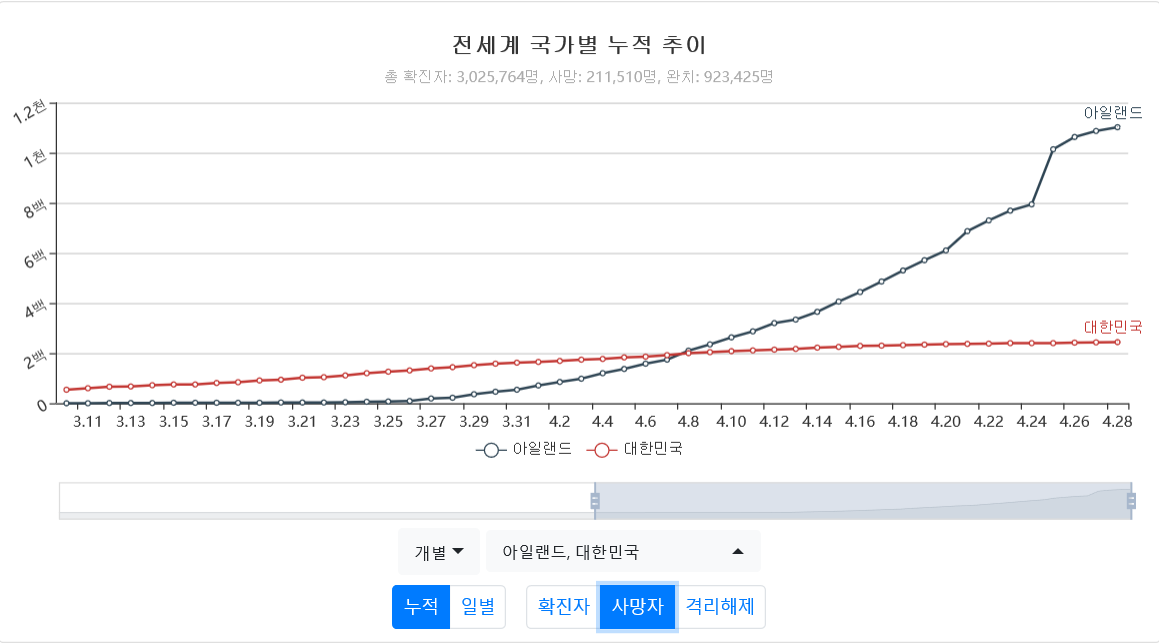Click the red 대한민국 line end label
This screenshot has width=1159, height=644.
pos(1112,327)
